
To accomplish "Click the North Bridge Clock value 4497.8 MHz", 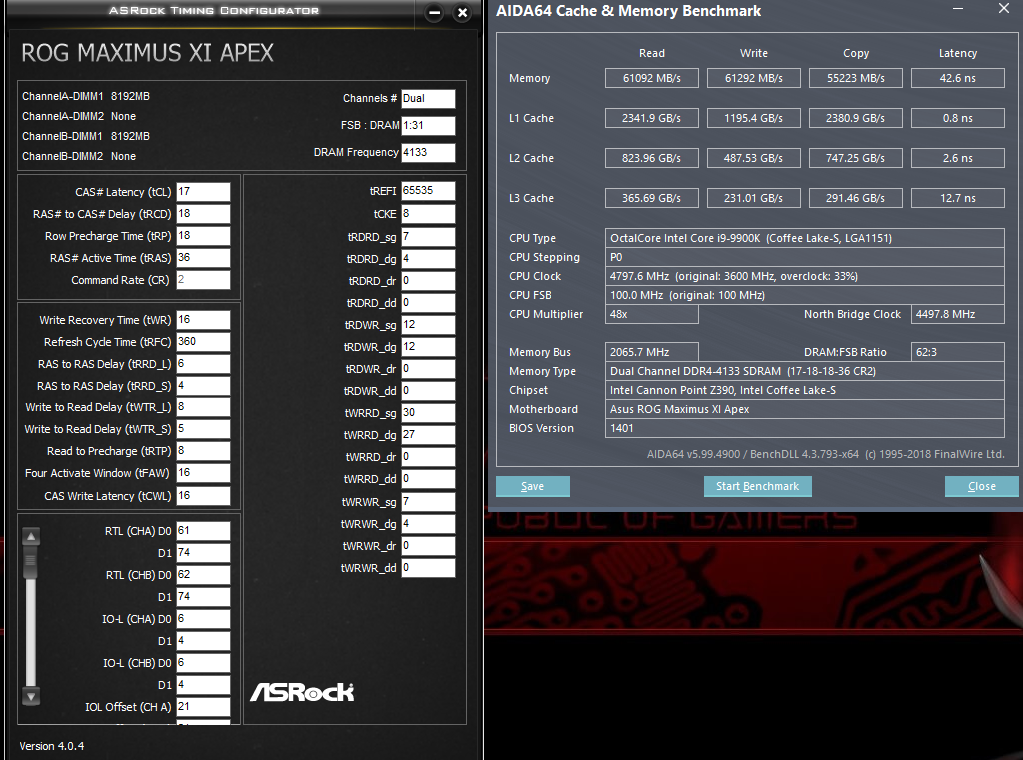I will tap(958, 314).
